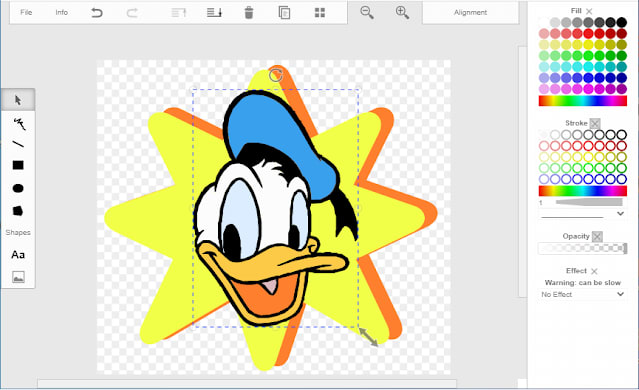This screenshot has height=390, width=639.
Task: Delete selection with the trash icon
Action: coord(249,13)
